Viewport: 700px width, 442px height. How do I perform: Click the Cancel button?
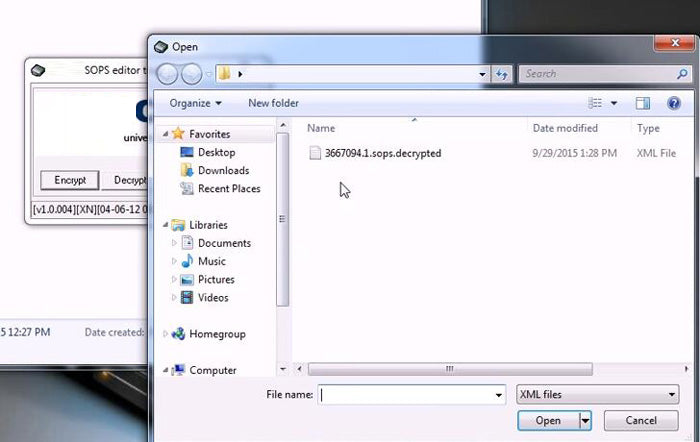pos(641,421)
